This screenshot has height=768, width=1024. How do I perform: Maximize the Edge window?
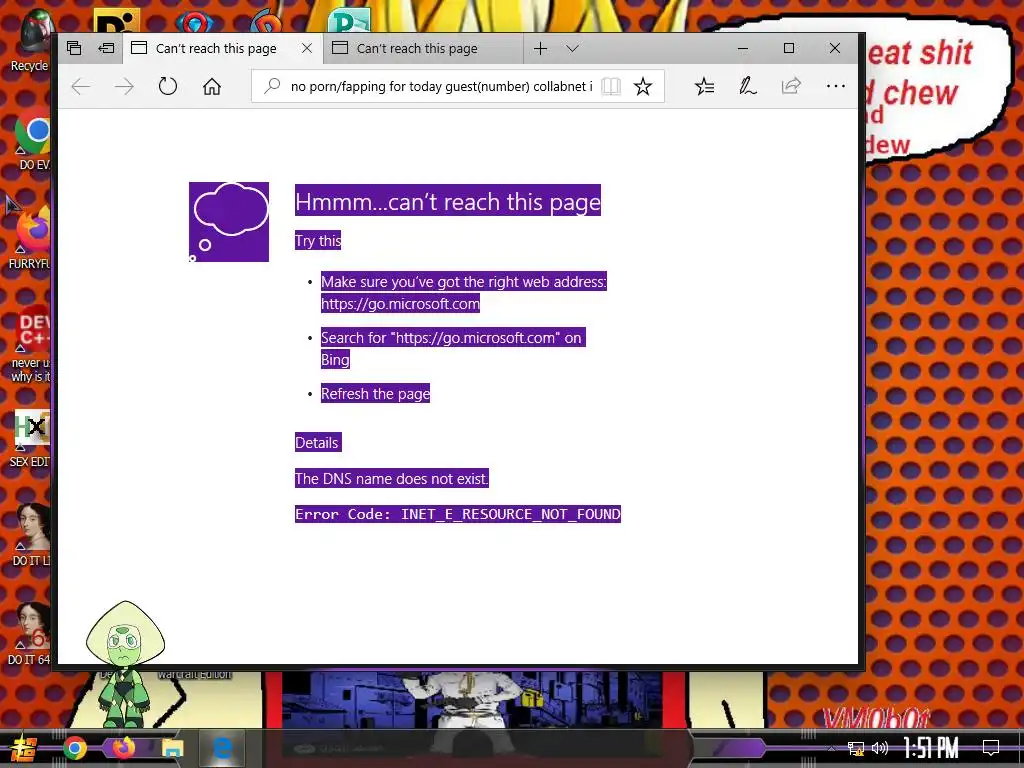pyautogui.click(x=789, y=48)
